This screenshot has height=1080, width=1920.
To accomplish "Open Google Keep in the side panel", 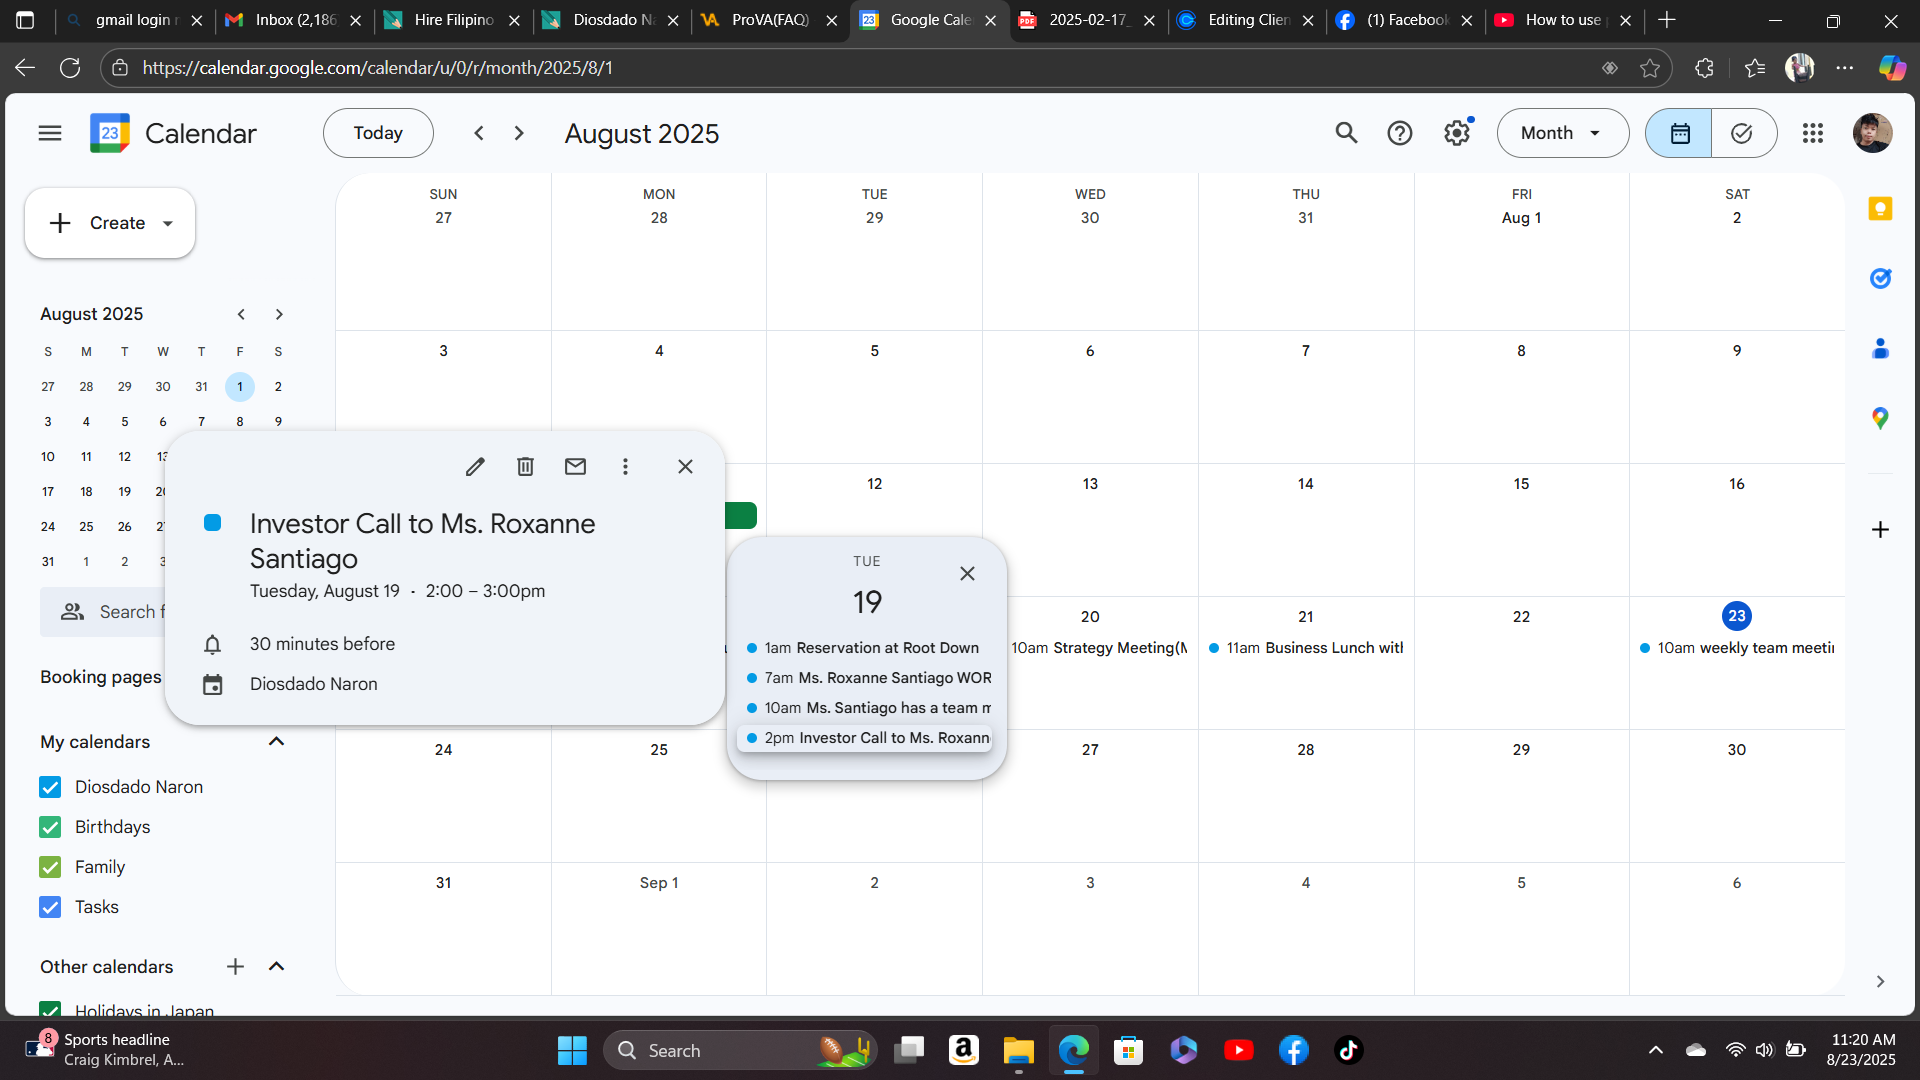I will click(x=1880, y=208).
